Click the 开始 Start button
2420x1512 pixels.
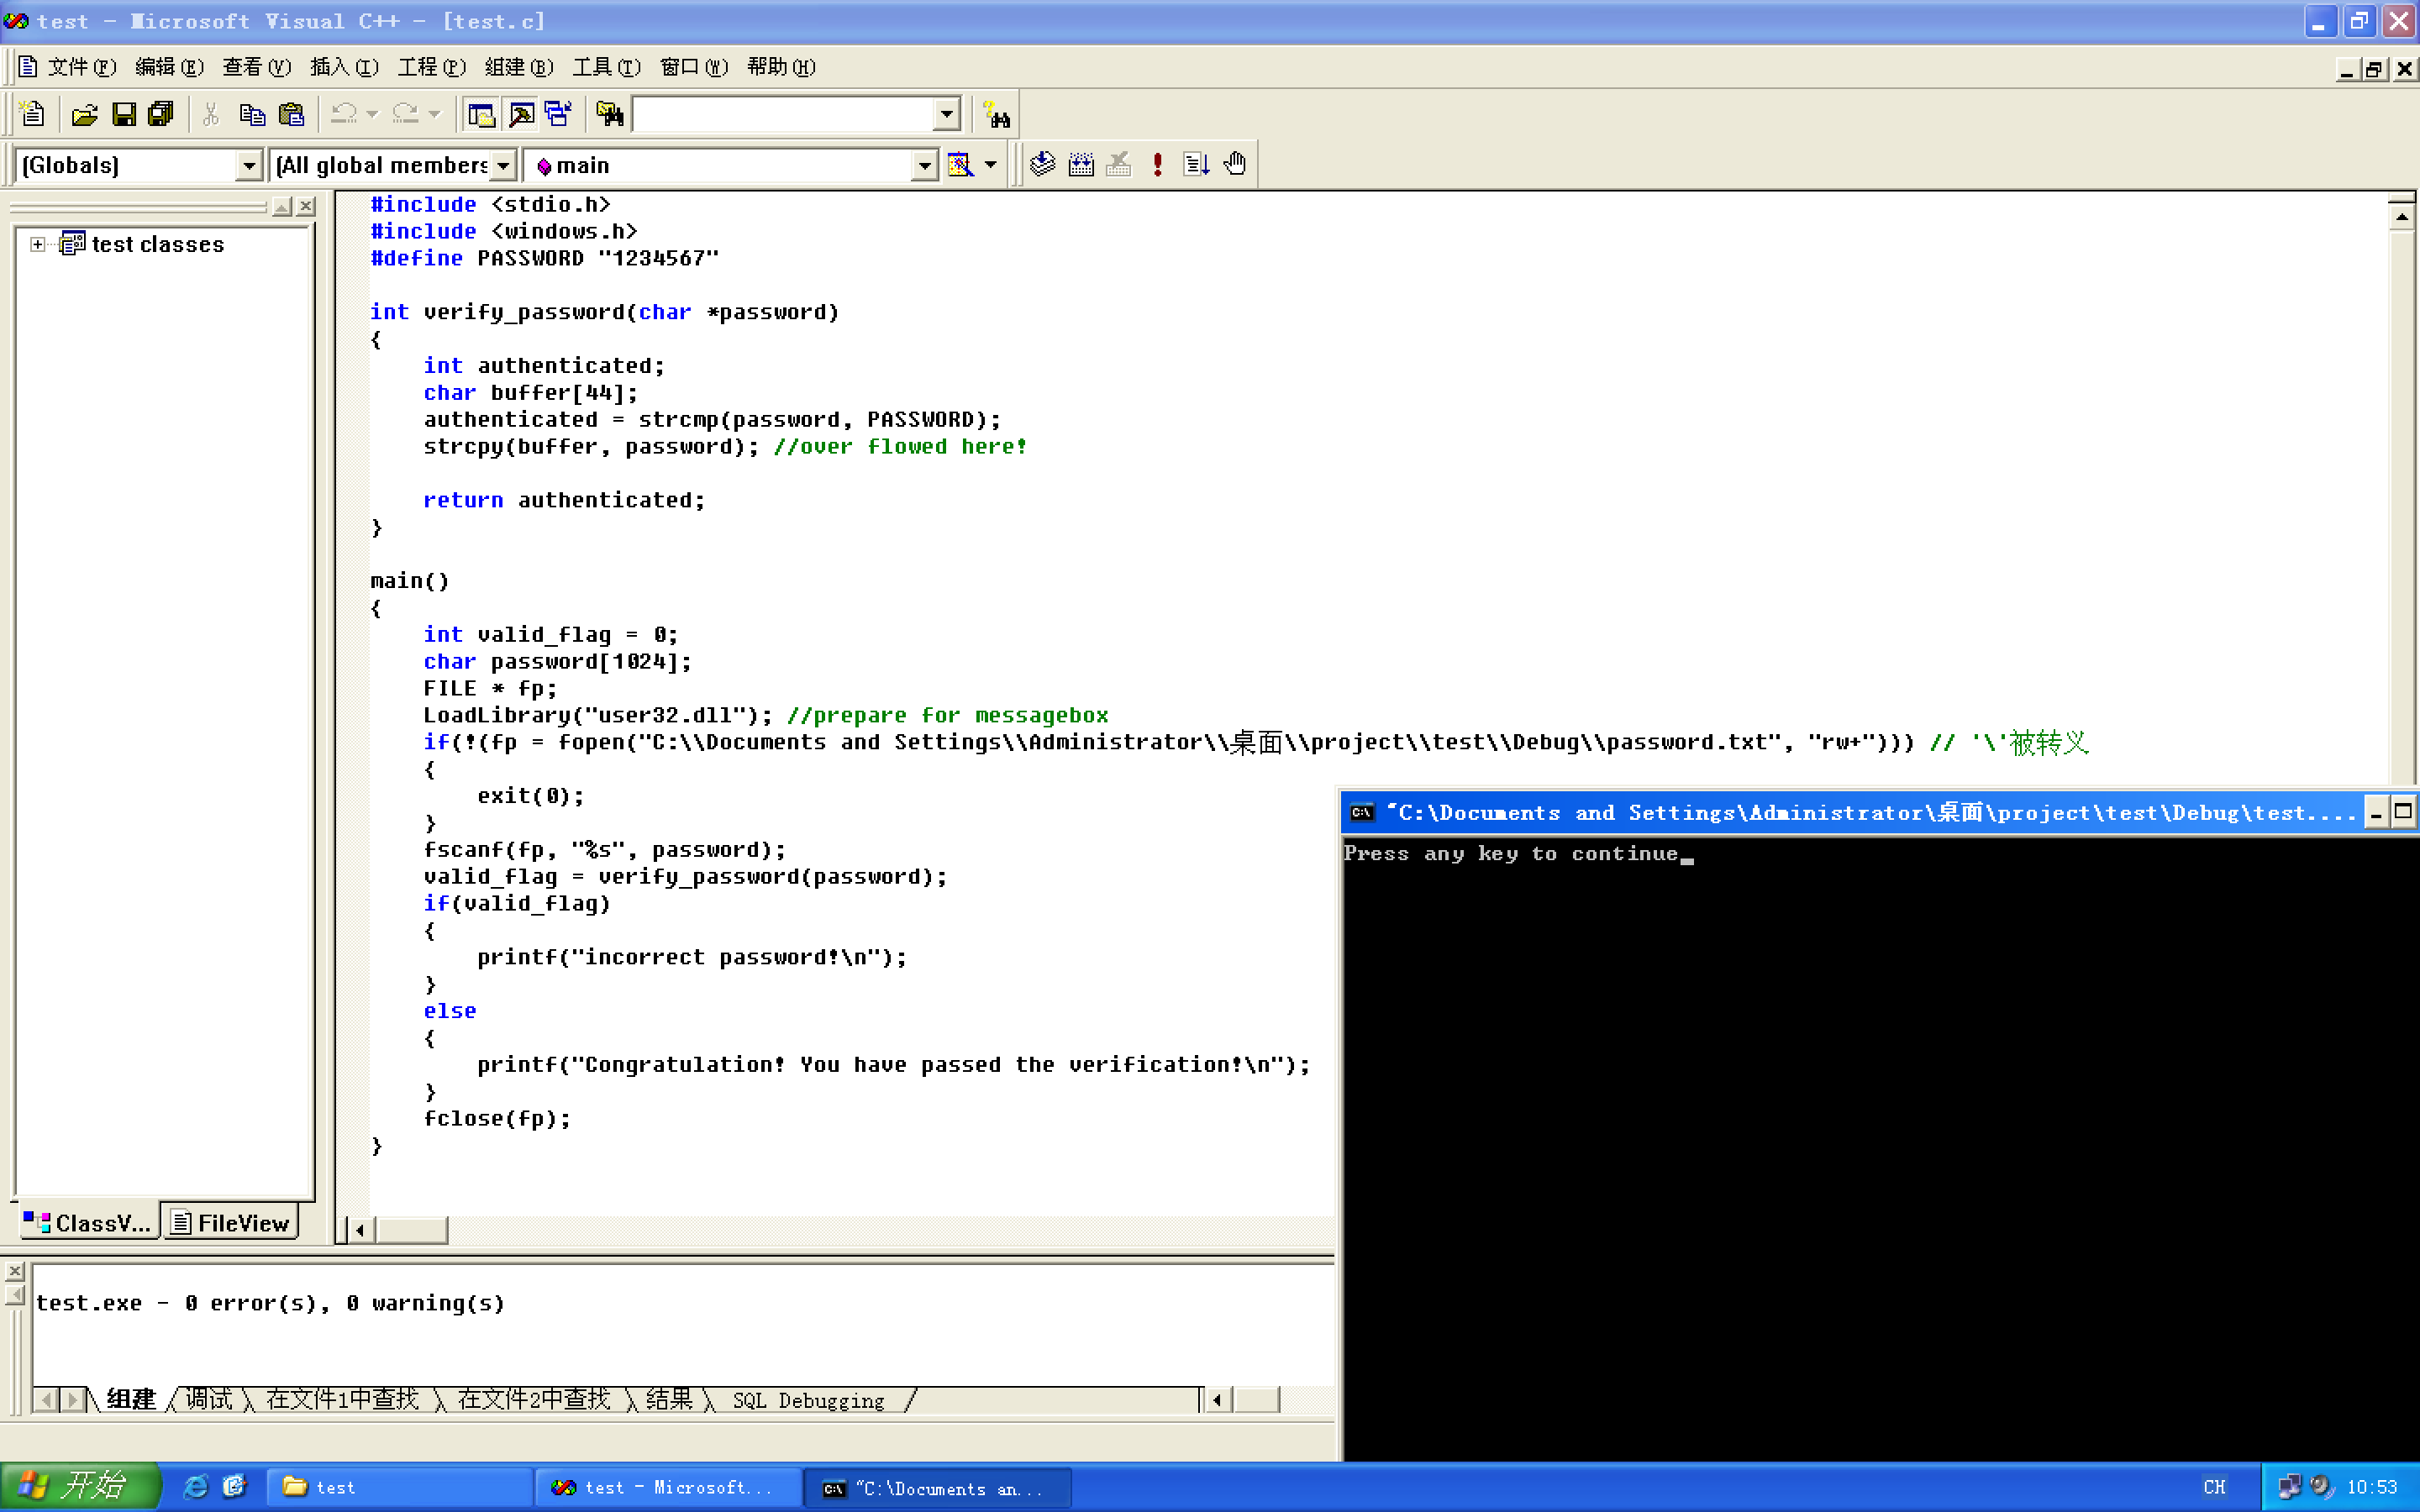[78, 1487]
